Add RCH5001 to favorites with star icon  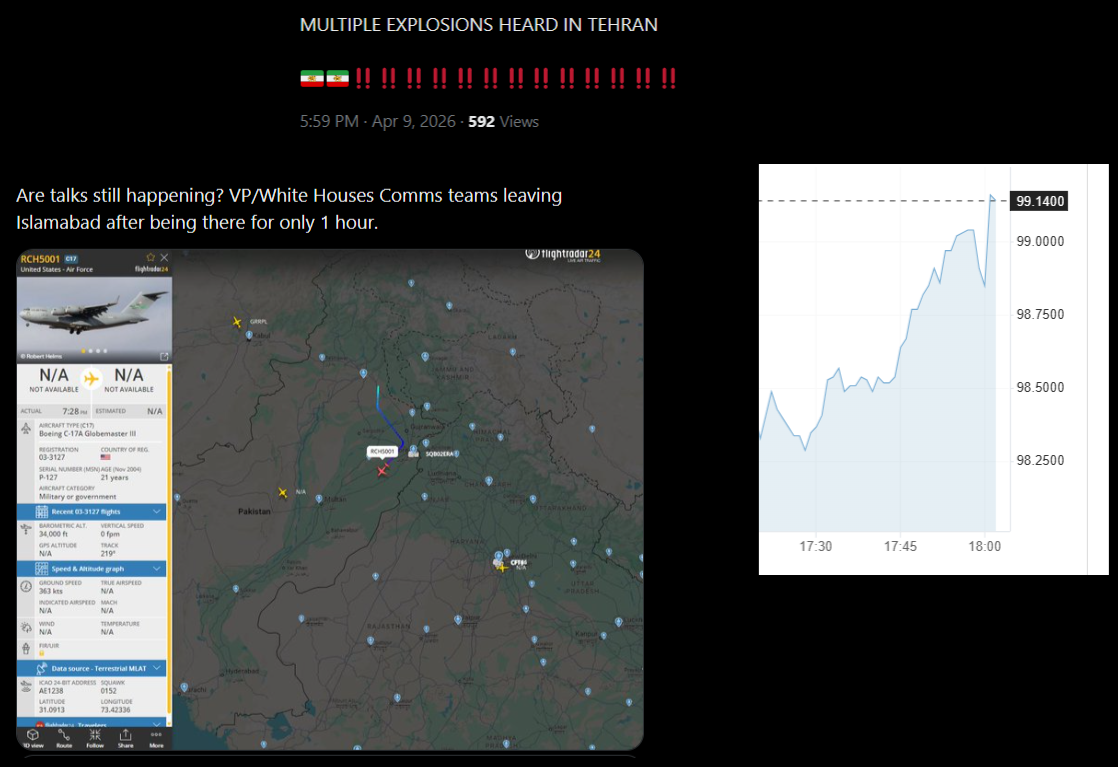(150, 257)
